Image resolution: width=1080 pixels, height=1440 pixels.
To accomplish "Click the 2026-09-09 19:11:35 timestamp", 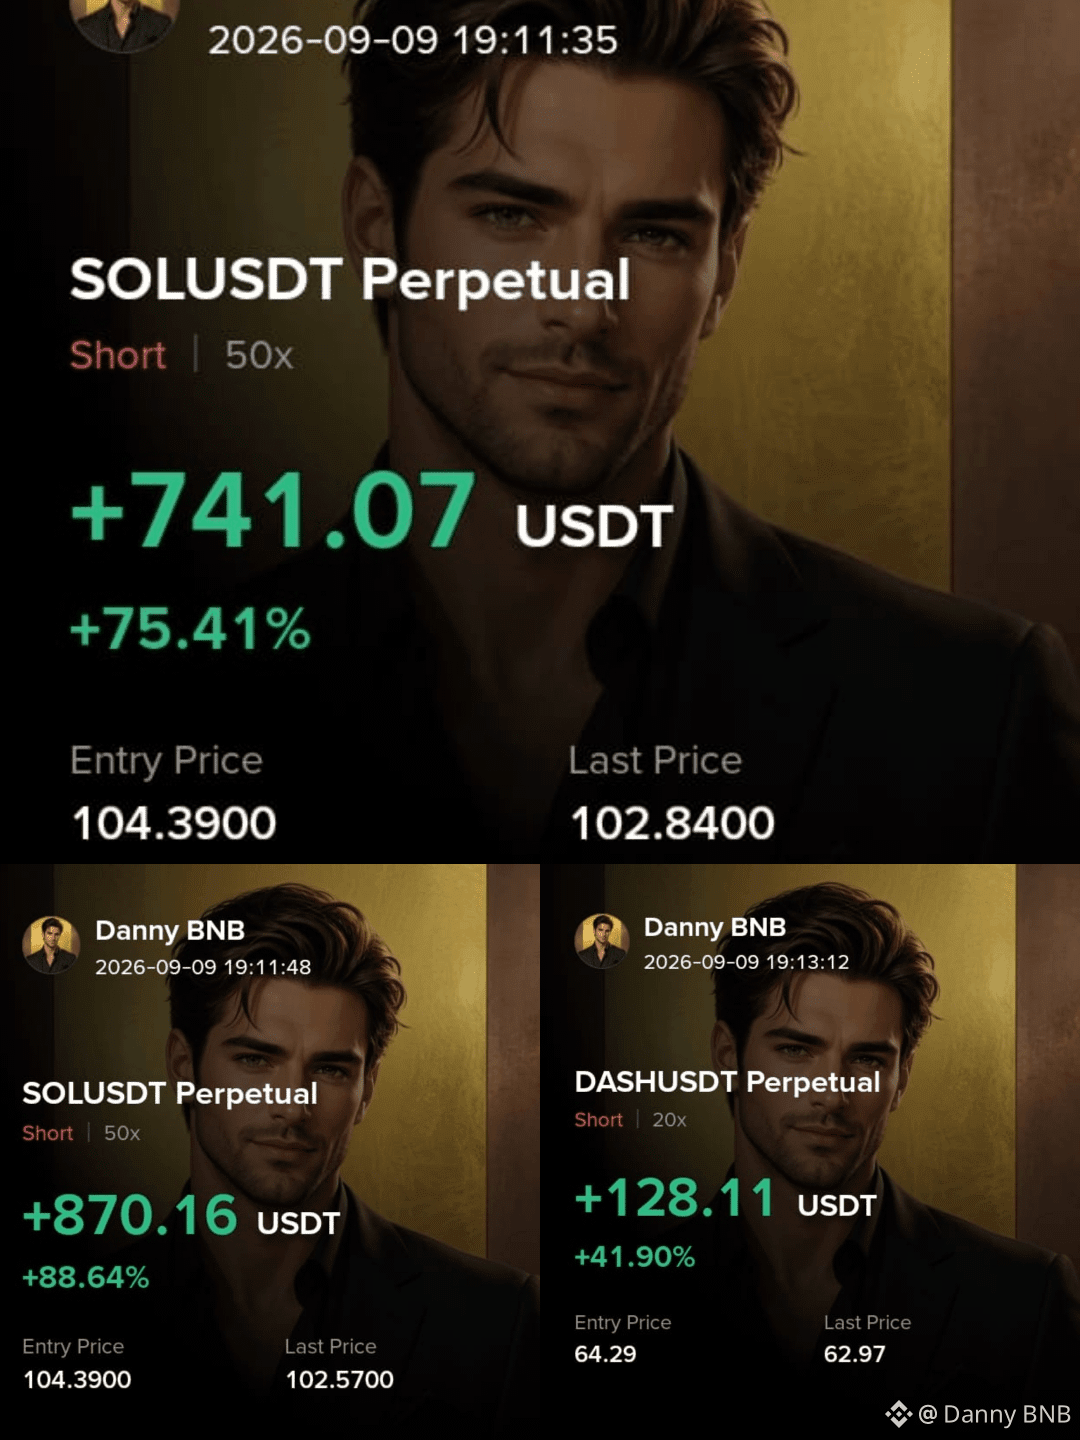I will click(413, 40).
